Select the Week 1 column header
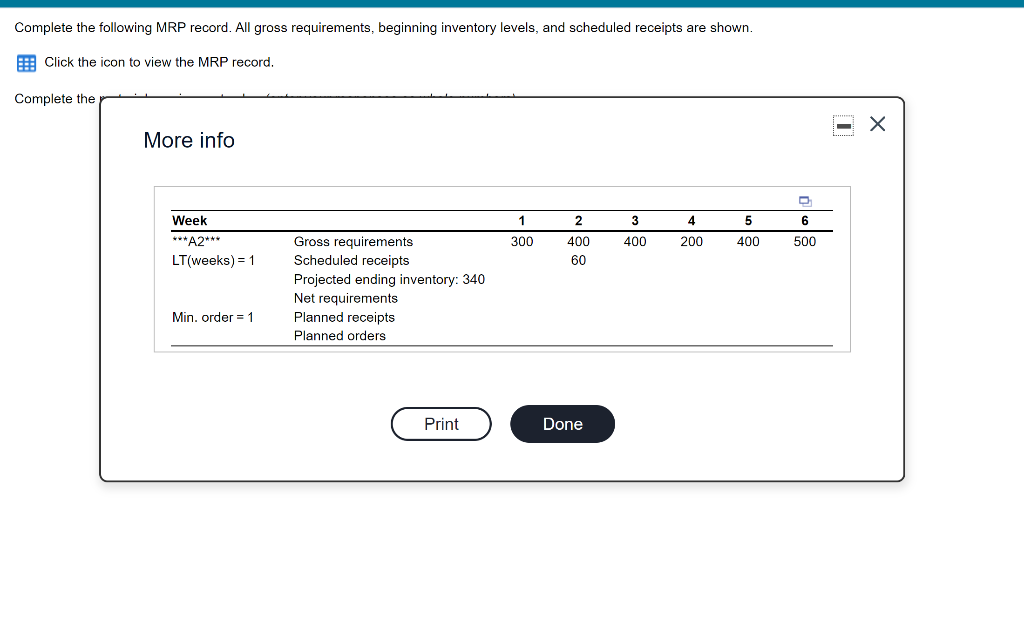This screenshot has width=1024, height=636. click(x=521, y=221)
